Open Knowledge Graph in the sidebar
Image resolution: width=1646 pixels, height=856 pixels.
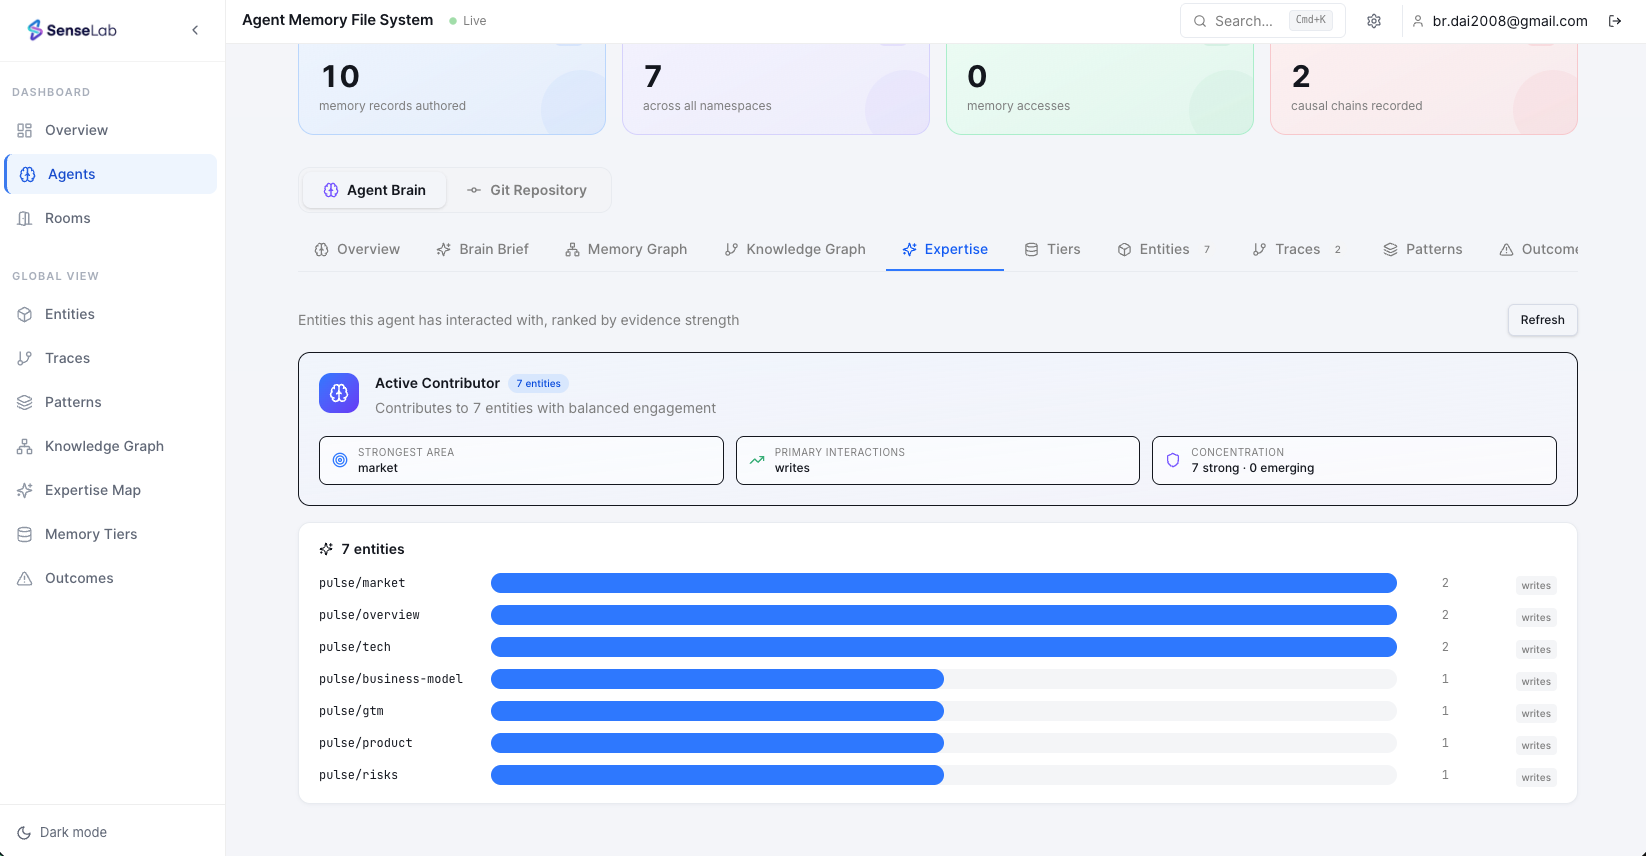click(110, 446)
